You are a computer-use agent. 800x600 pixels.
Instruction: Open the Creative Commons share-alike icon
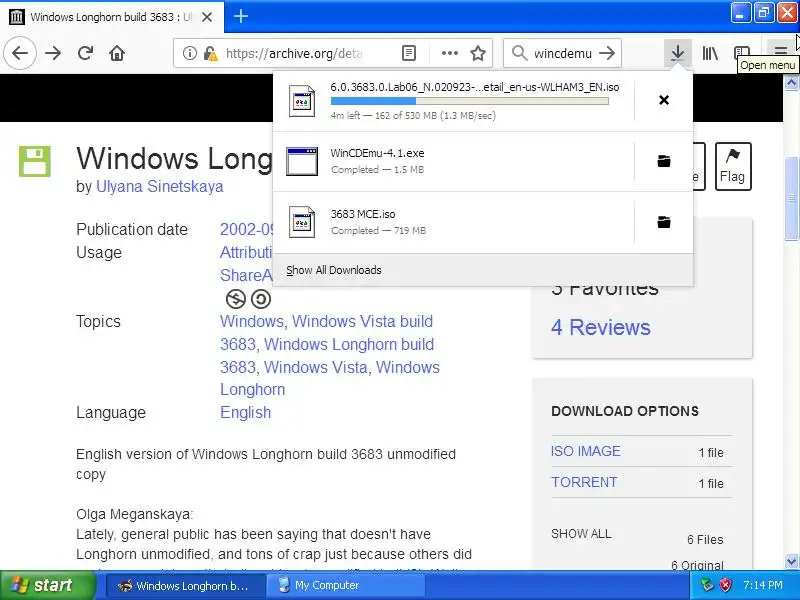[x=261, y=299]
